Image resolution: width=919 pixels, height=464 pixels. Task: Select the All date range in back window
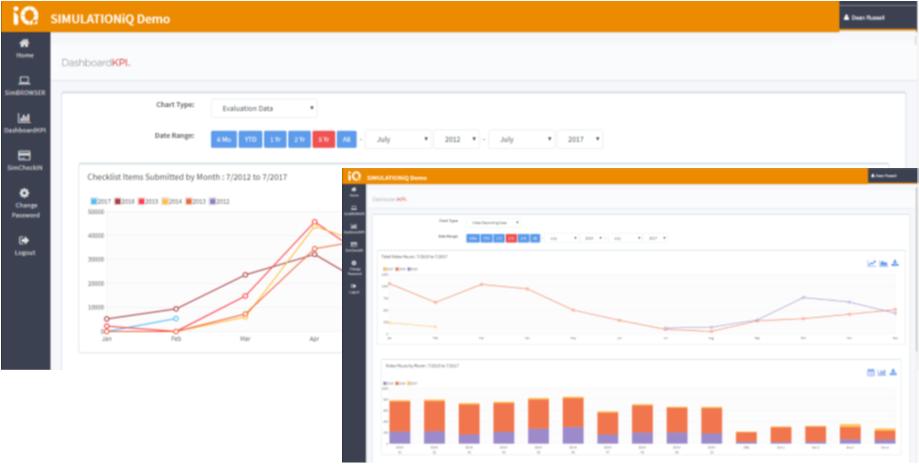(x=346, y=139)
